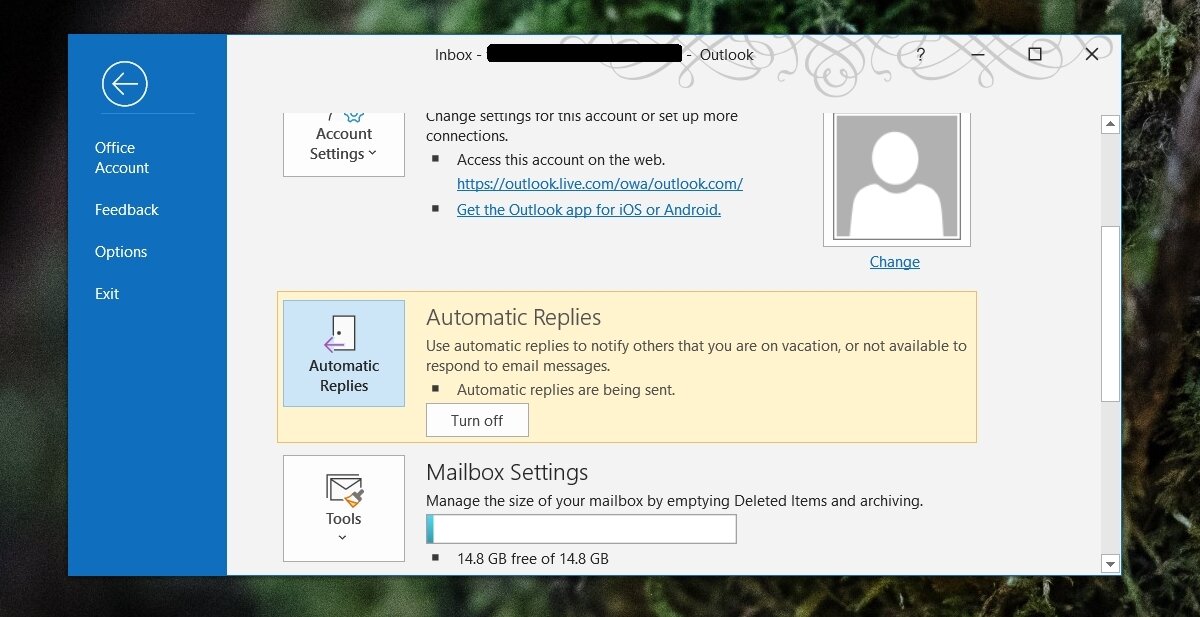The image size is (1200, 617).
Task: Choose Exit in the sidebar
Action: (107, 294)
